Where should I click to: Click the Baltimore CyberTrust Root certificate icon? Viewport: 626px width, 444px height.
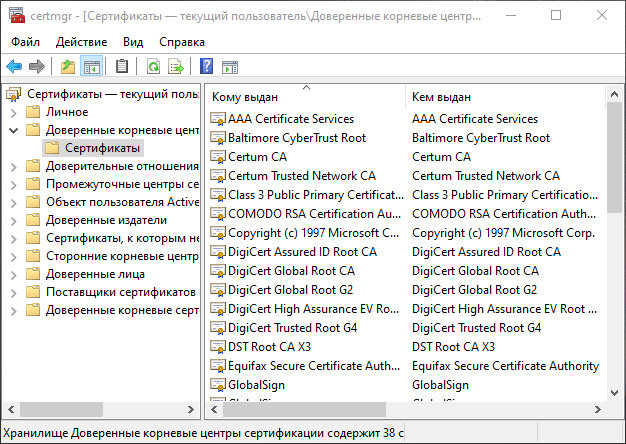coord(218,138)
